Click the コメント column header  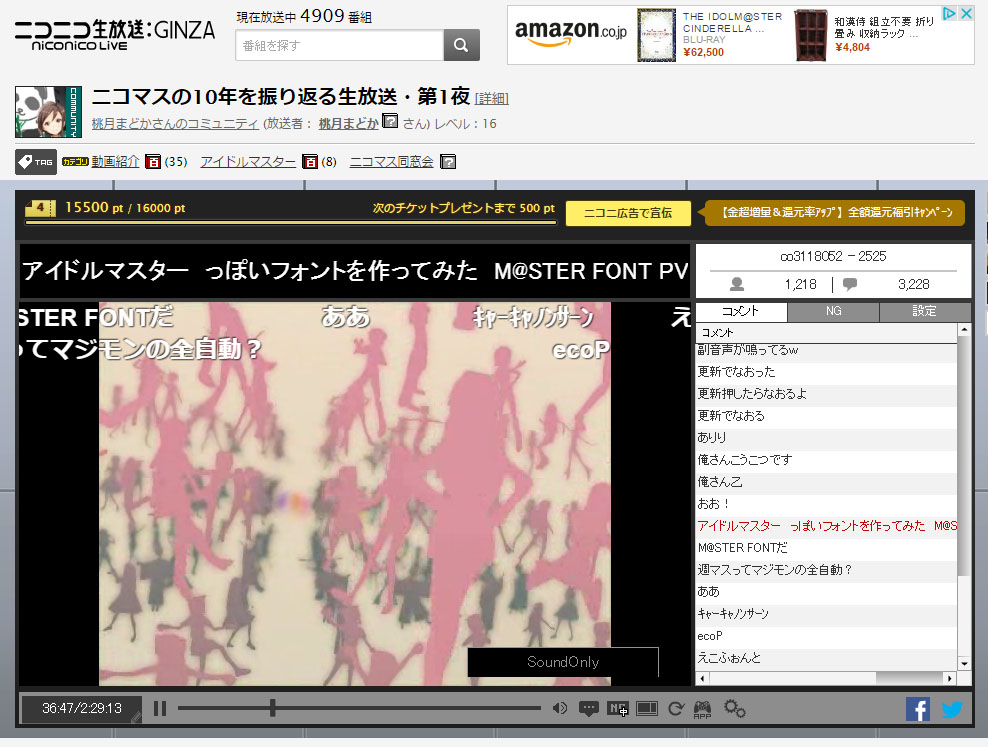pyautogui.click(x=827, y=333)
